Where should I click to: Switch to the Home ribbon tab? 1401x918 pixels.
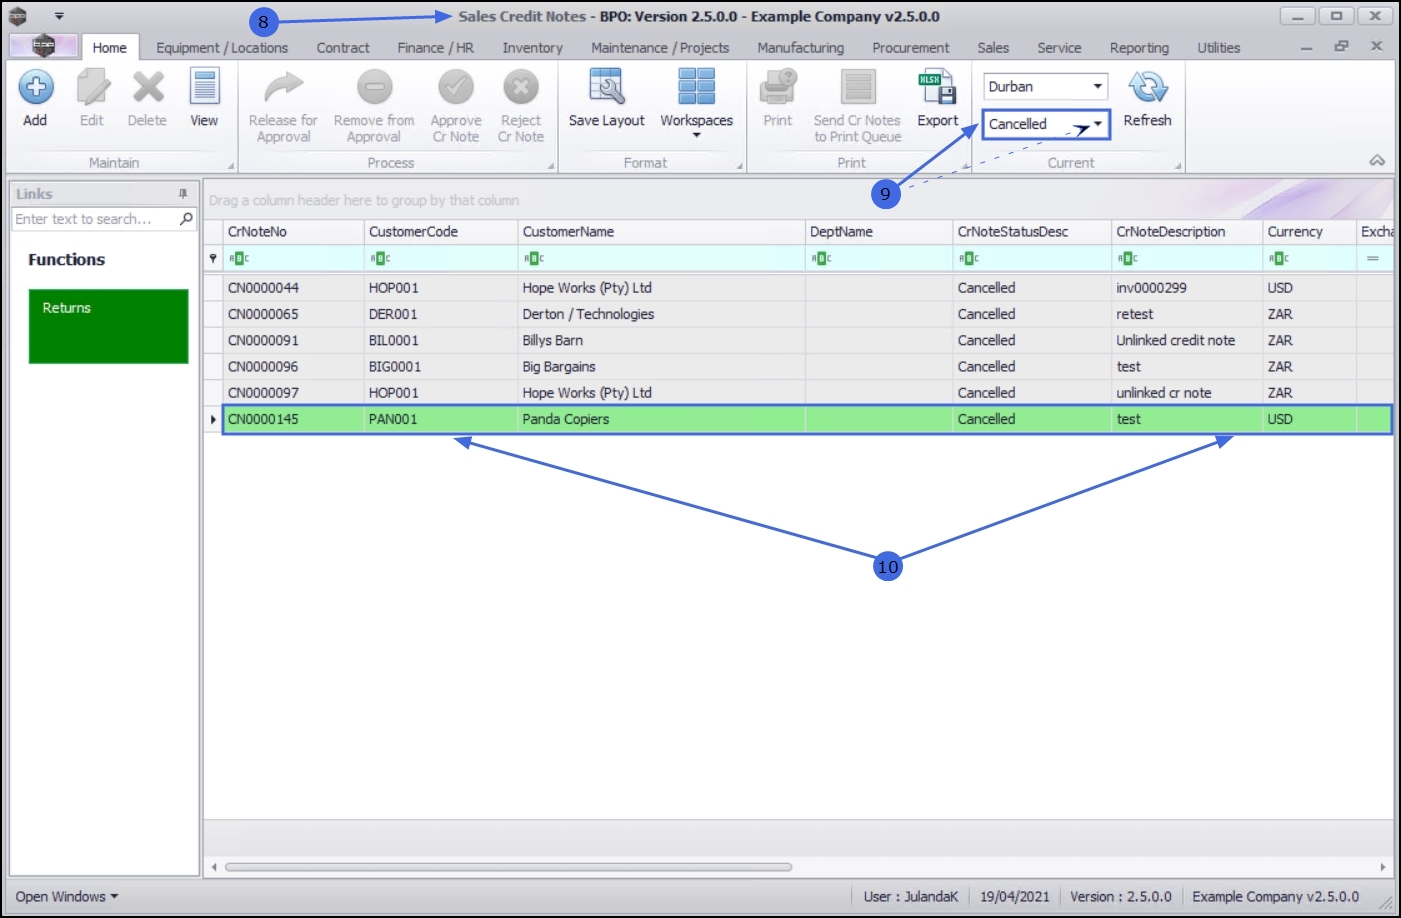110,48
